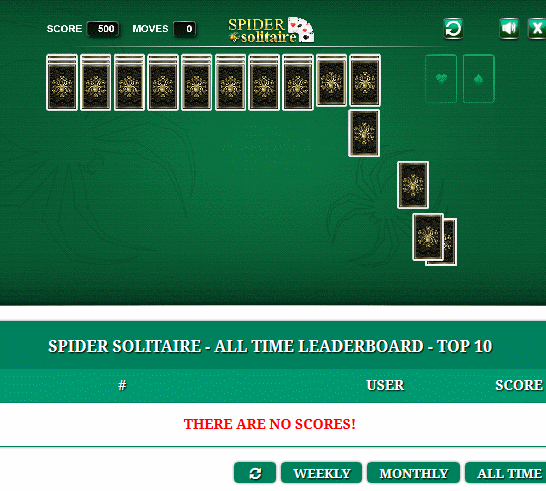Click the card below the tenth column

[x=364, y=133]
